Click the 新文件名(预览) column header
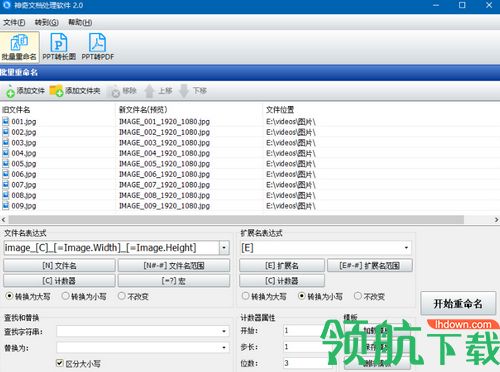Image resolution: width=500 pixels, height=372 pixels. pos(143,110)
